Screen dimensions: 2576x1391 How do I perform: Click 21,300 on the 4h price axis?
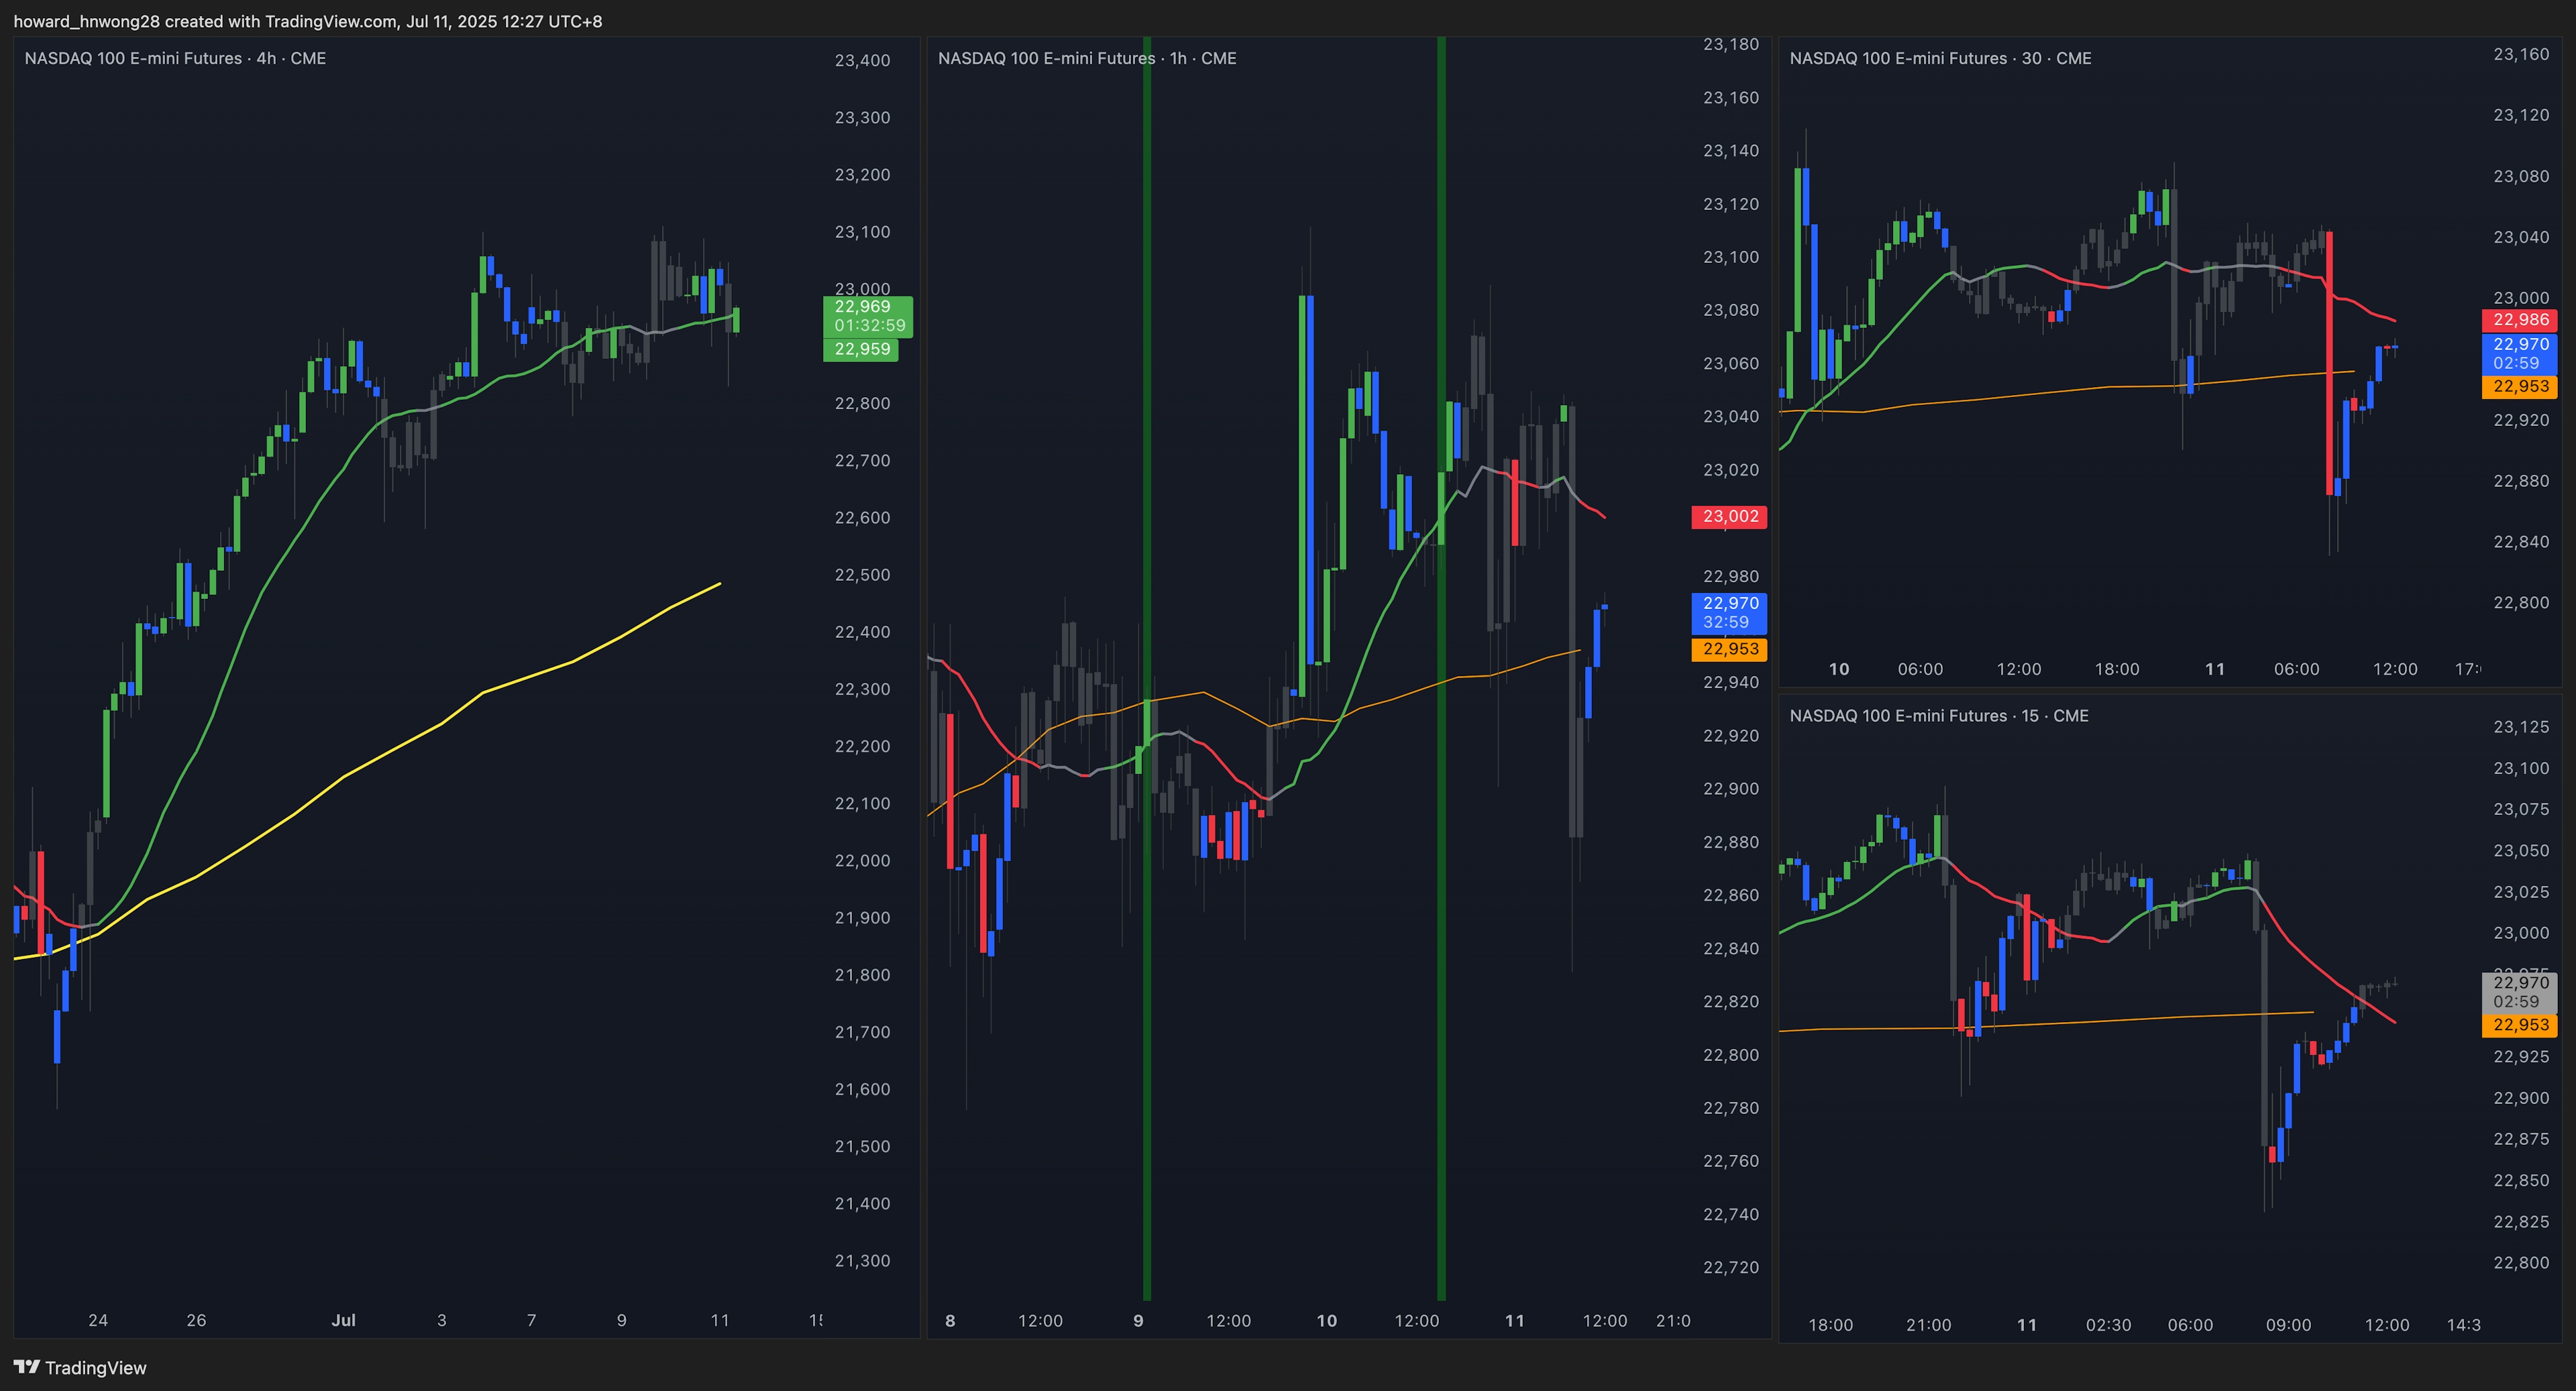[862, 1261]
